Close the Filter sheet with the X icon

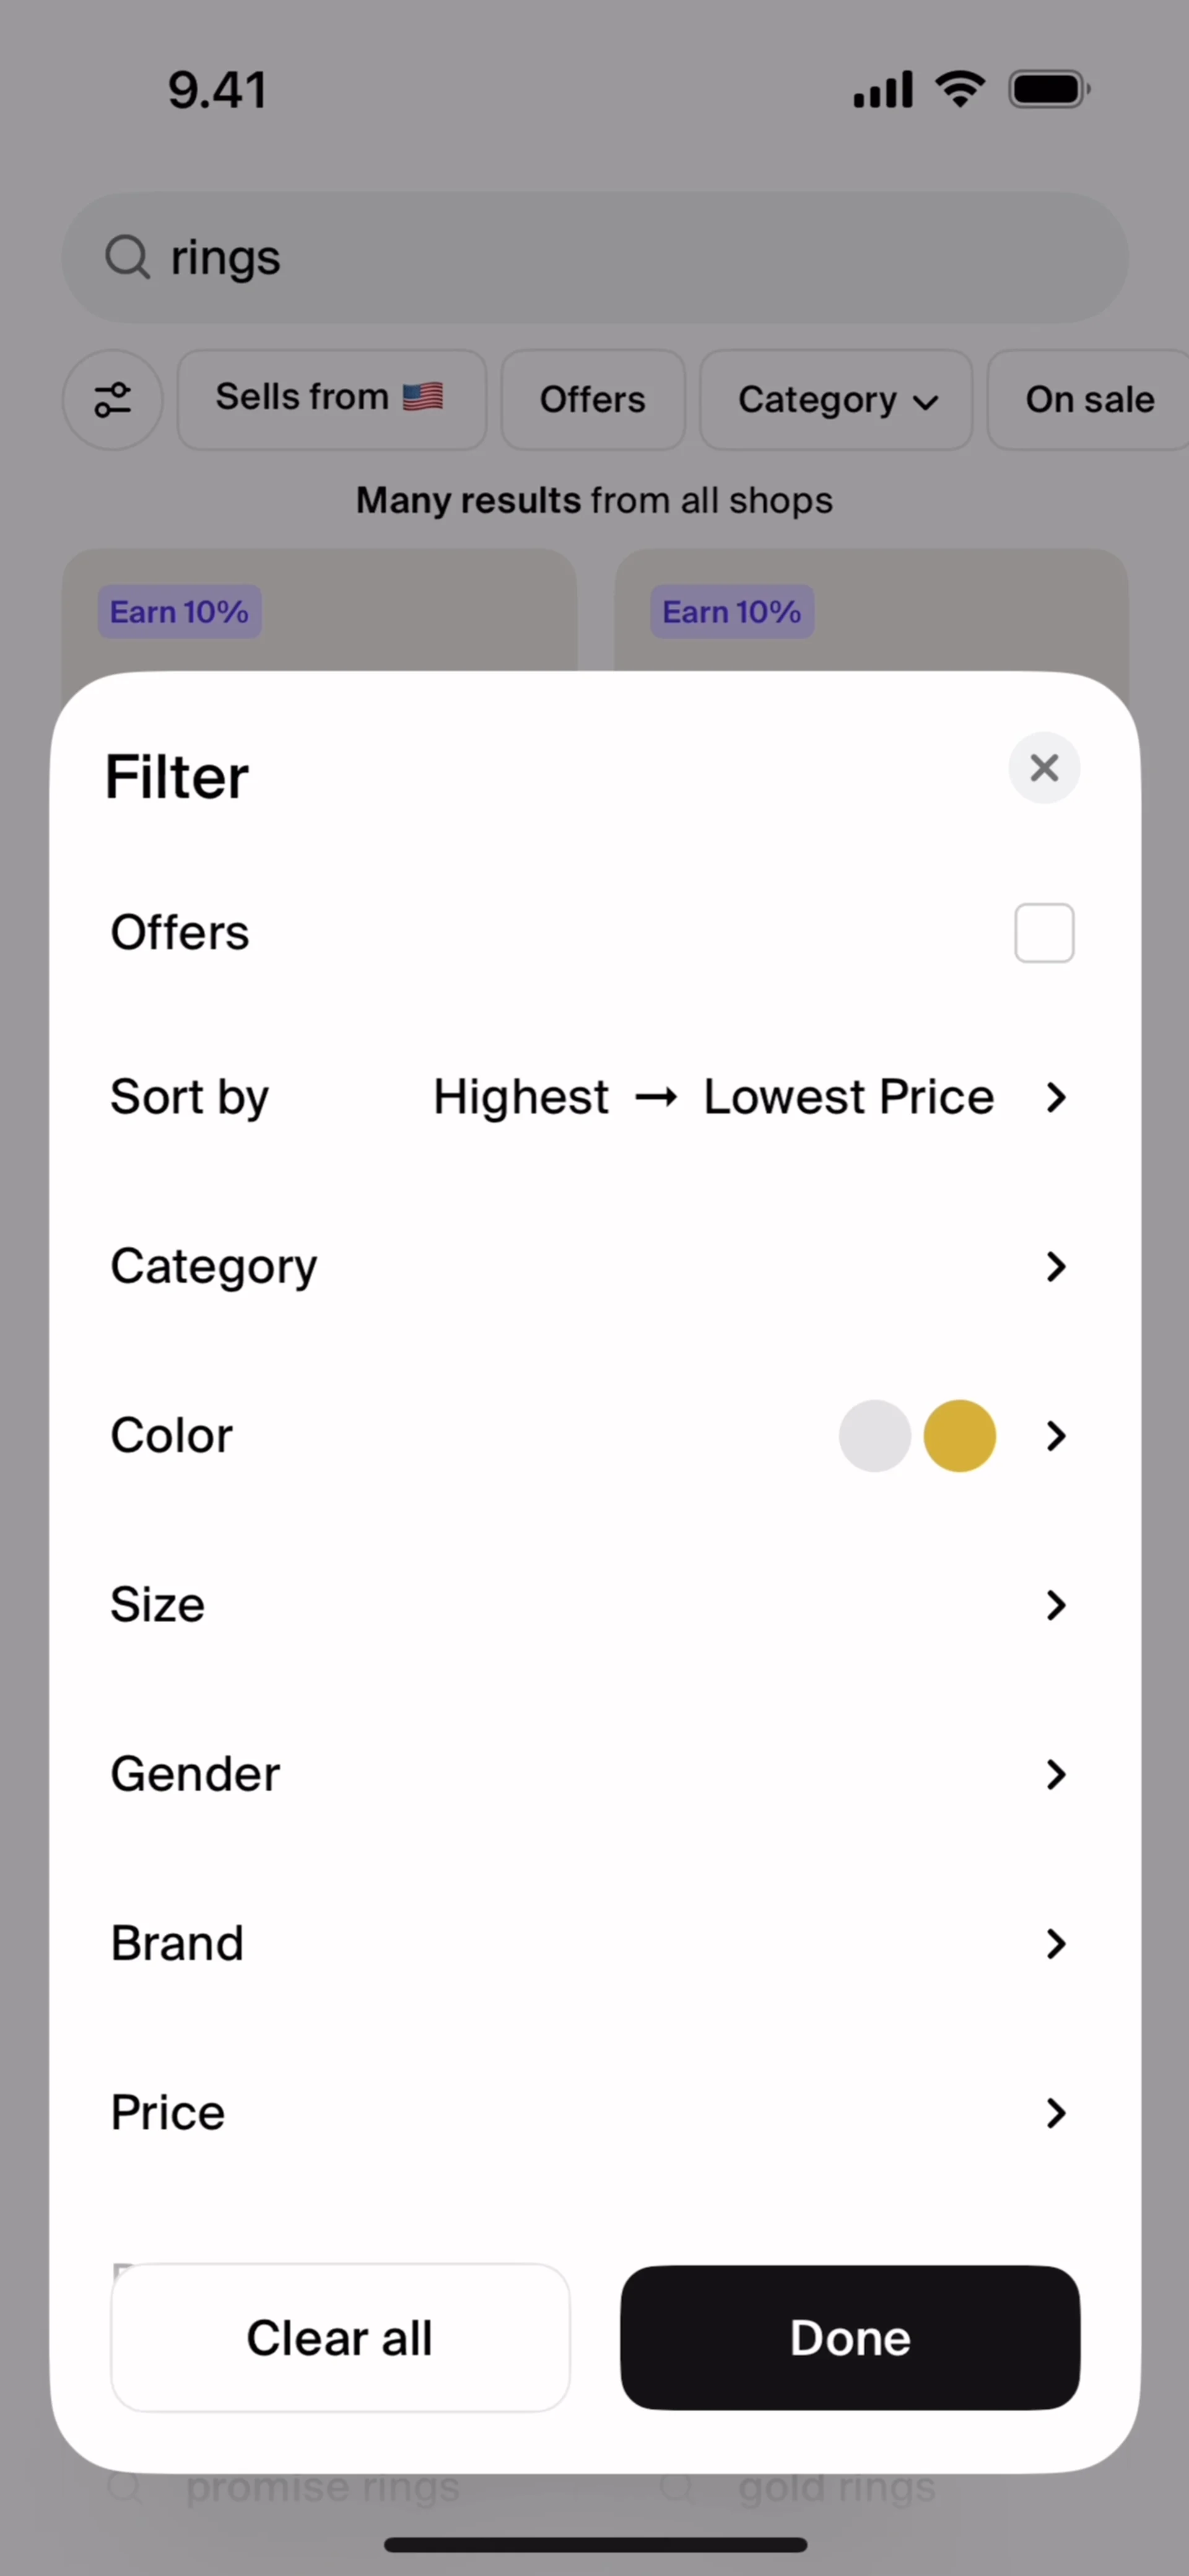[x=1044, y=768]
